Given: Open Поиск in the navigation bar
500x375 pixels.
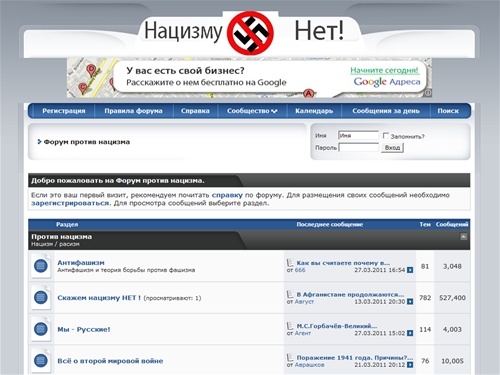Looking at the screenshot, I should [x=448, y=111].
